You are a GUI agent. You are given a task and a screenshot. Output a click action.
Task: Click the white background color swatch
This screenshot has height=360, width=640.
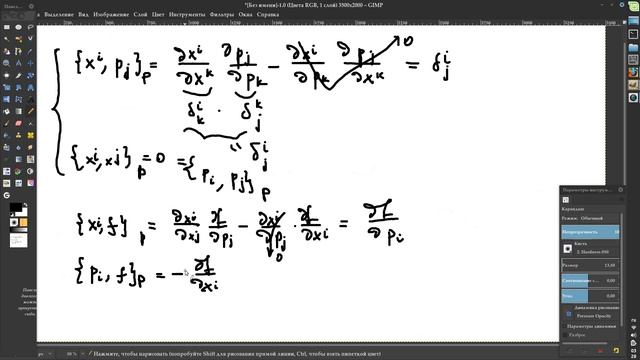tap(23, 213)
